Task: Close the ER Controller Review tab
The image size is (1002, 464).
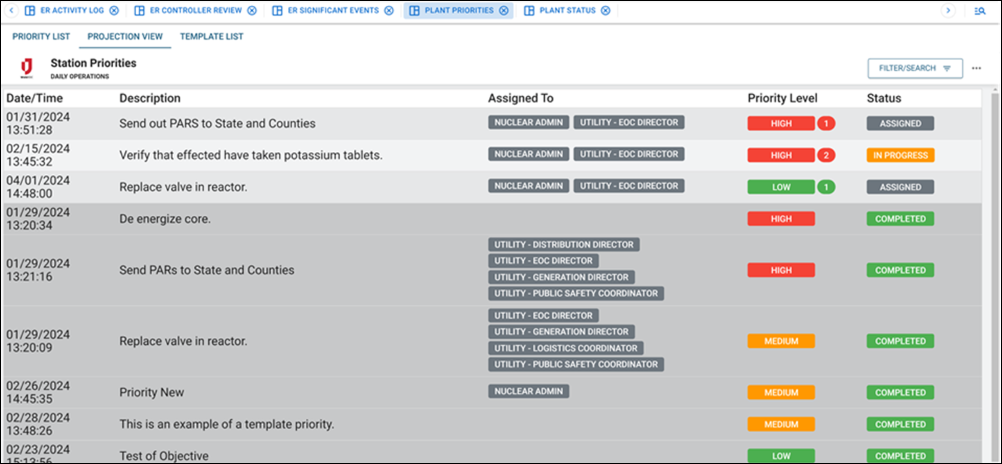Action: coord(251,11)
